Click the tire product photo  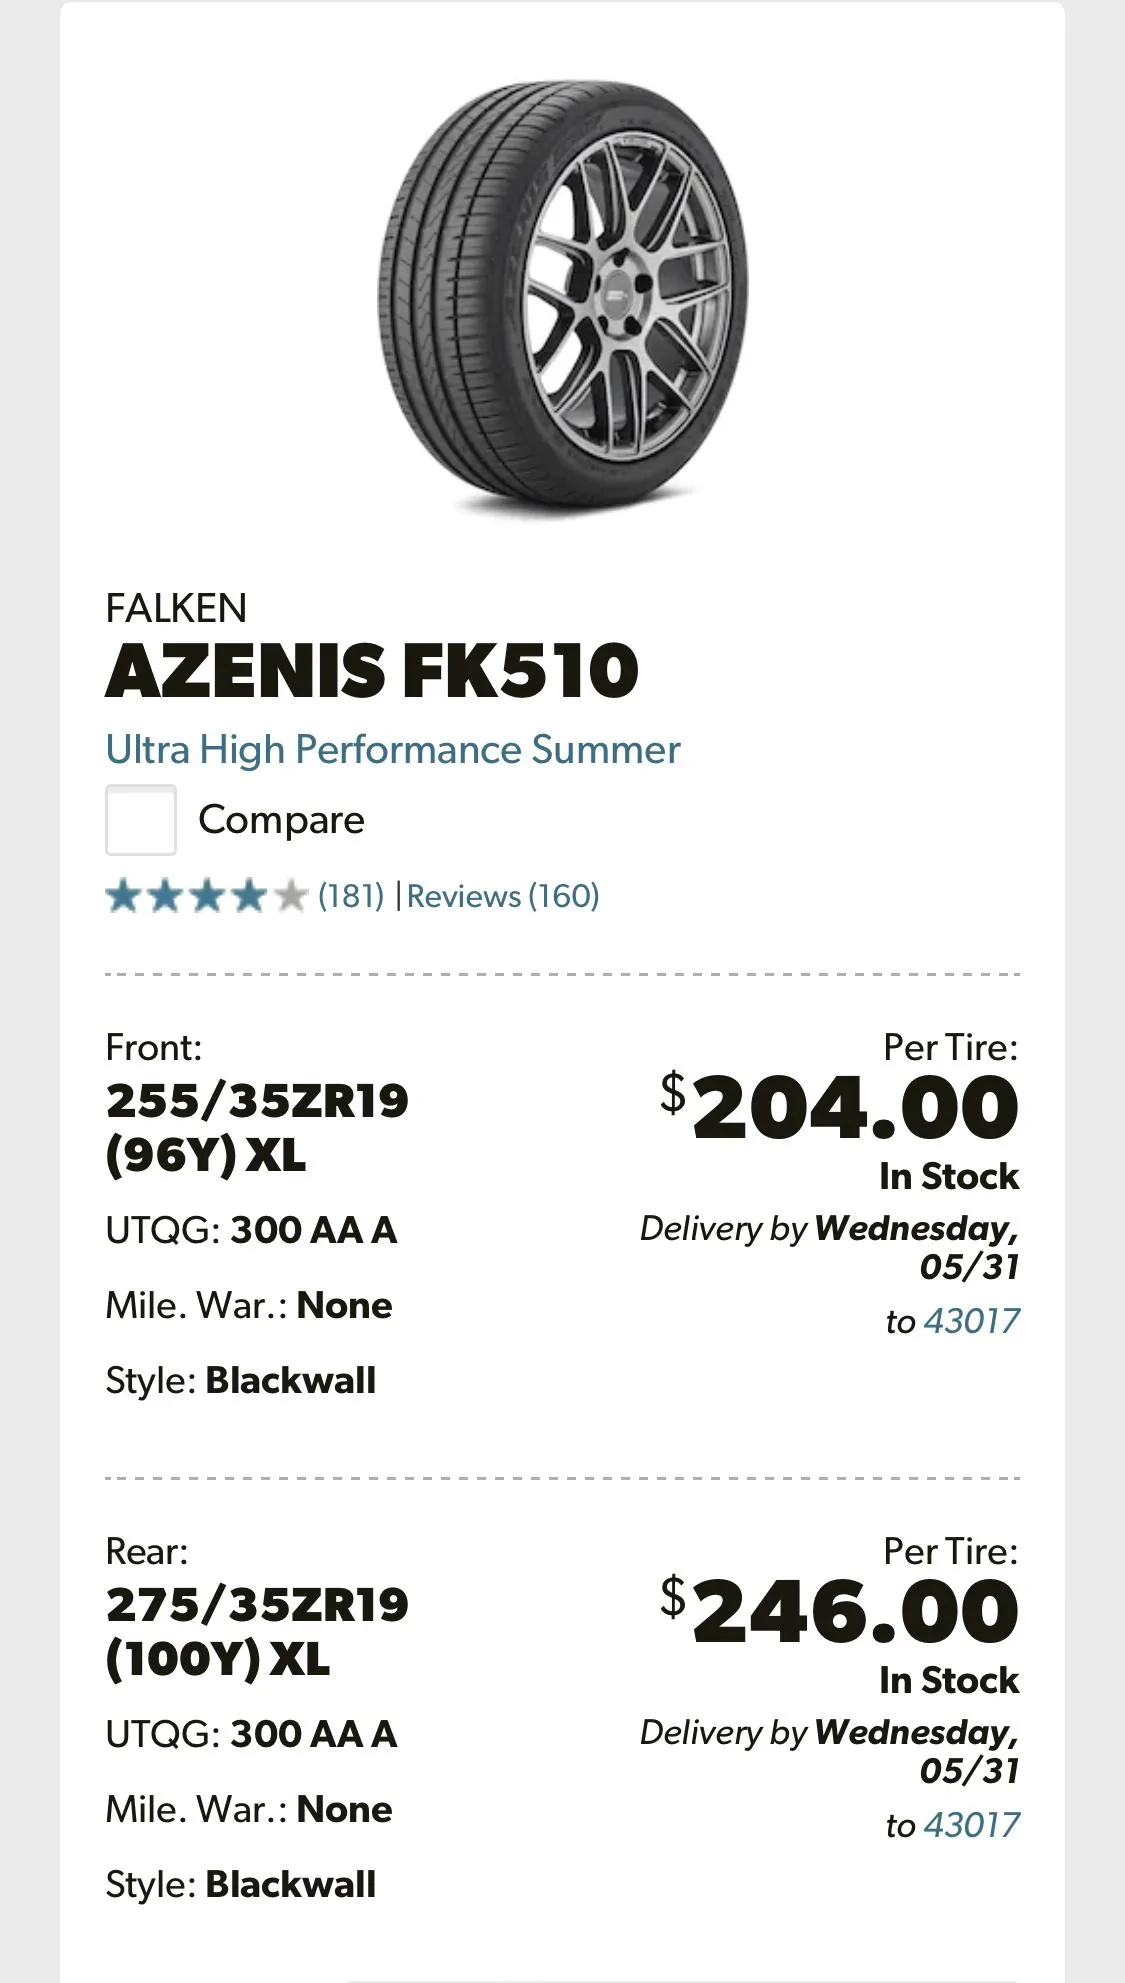point(562,300)
